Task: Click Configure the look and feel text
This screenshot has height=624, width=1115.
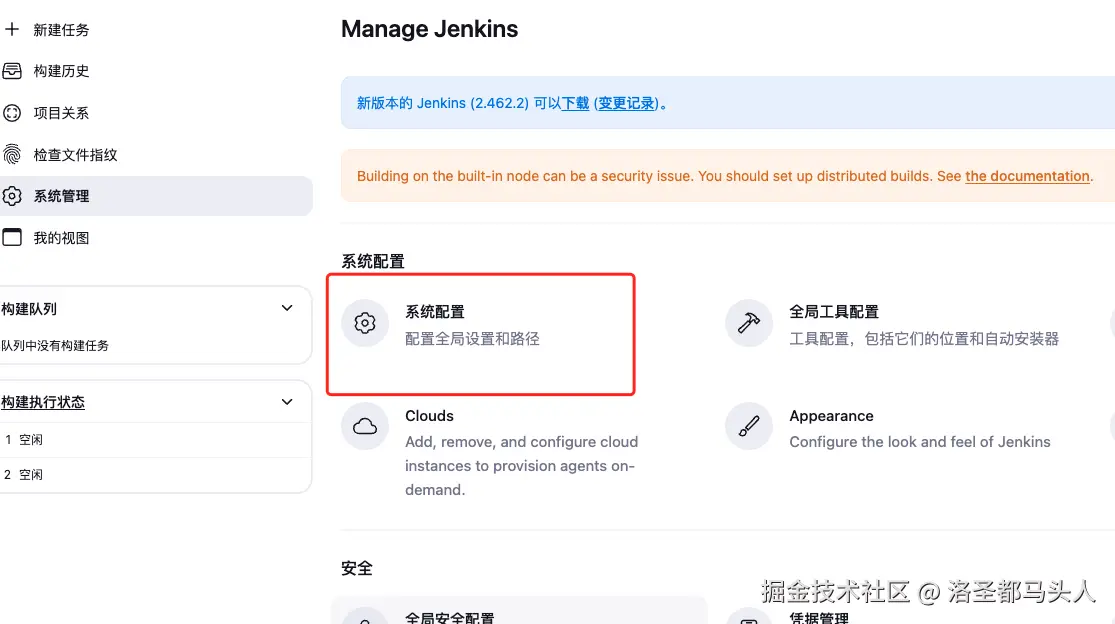Action: (x=919, y=441)
